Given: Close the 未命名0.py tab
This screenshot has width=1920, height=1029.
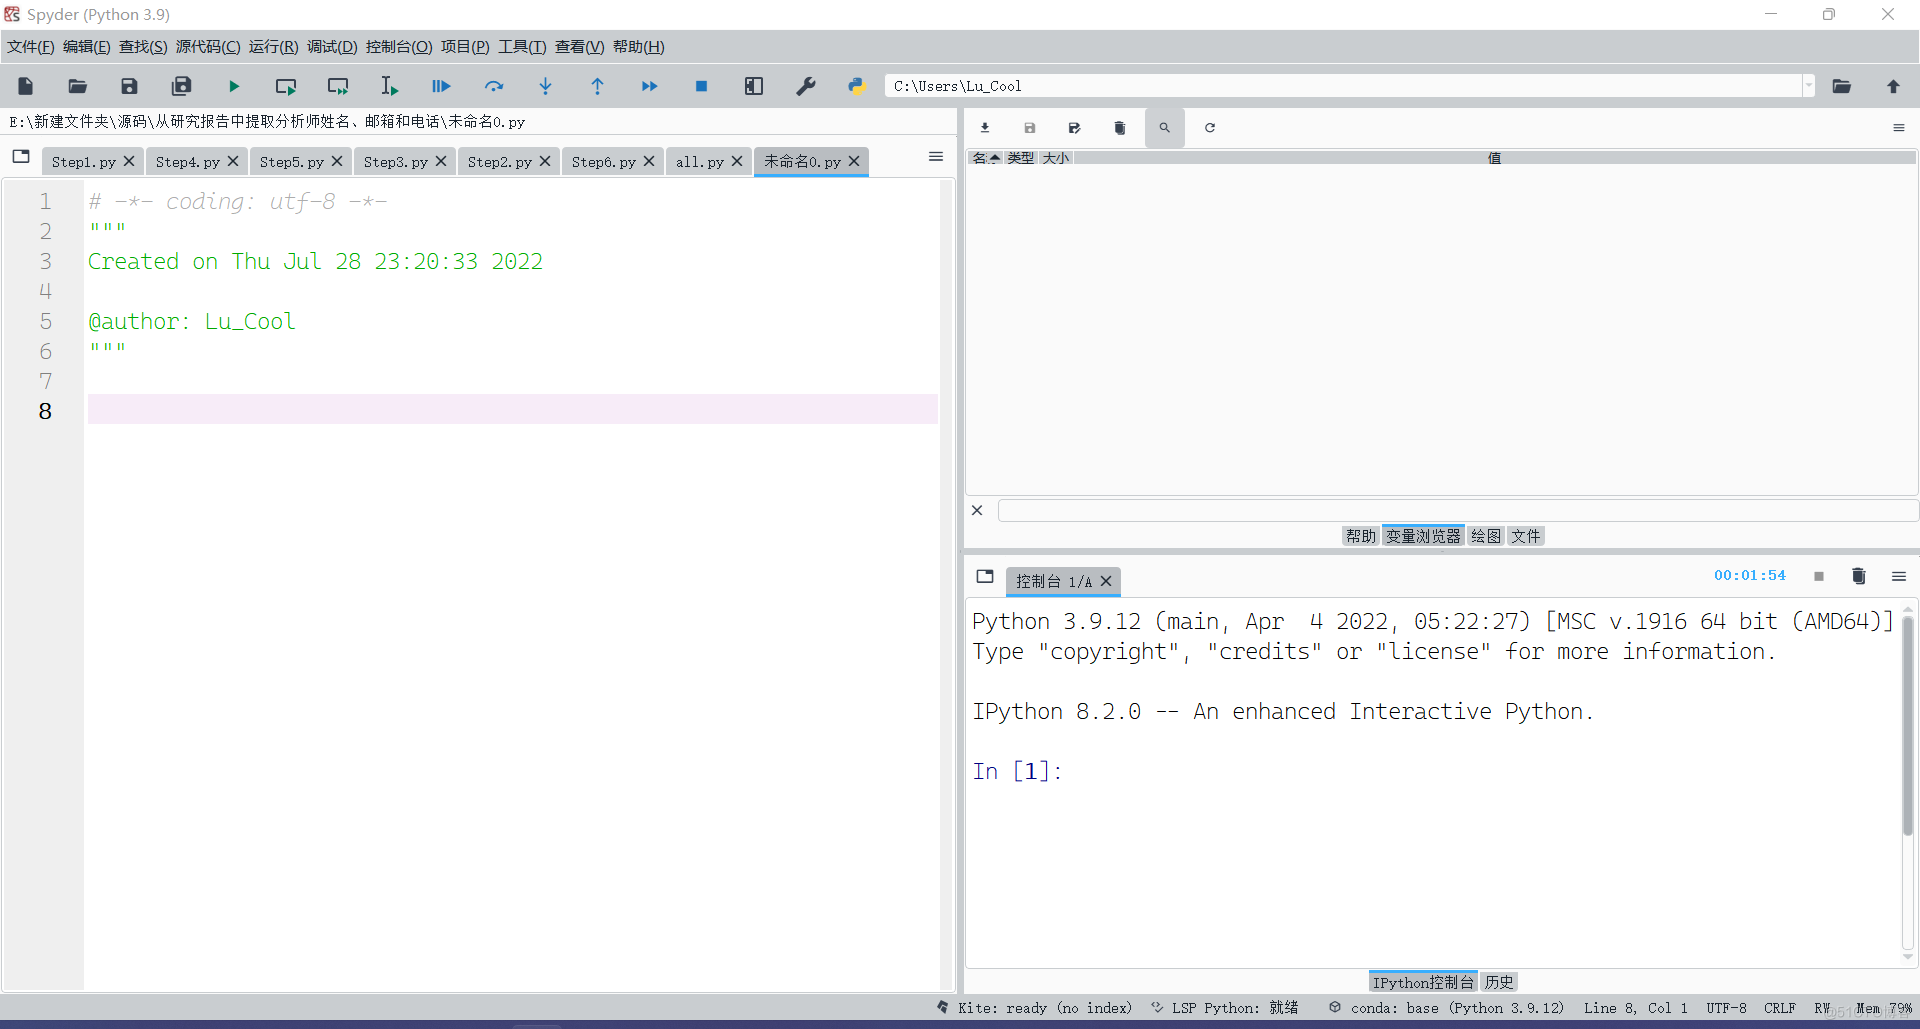Looking at the screenshot, I should coord(854,161).
